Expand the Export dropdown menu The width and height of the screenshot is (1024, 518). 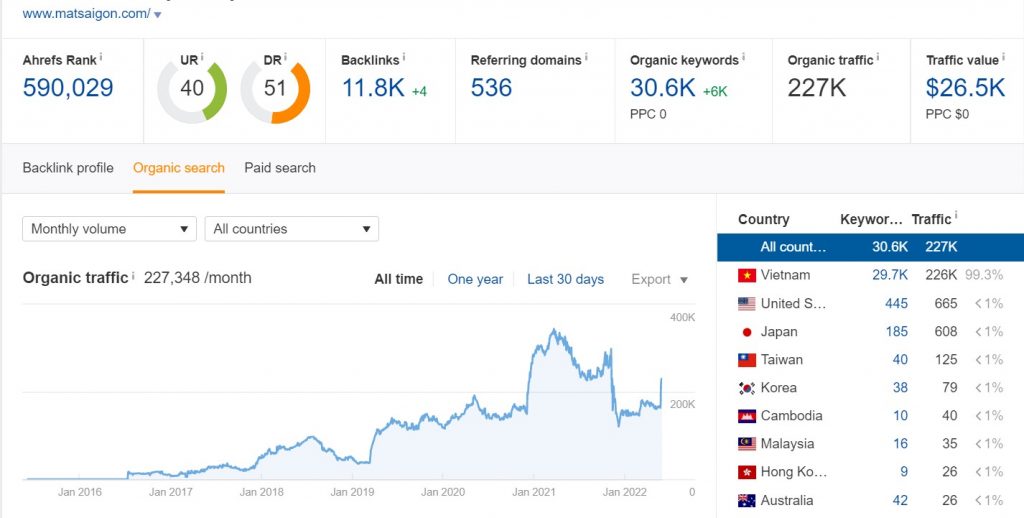tap(660, 280)
